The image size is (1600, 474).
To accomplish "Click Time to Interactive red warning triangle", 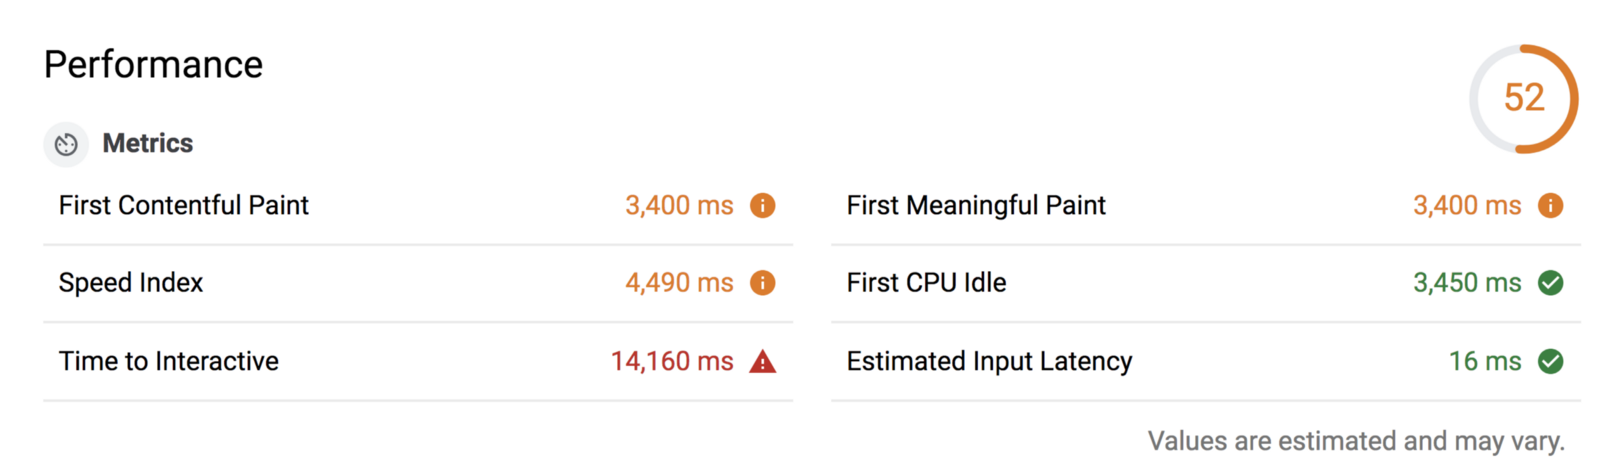I will point(763,361).
